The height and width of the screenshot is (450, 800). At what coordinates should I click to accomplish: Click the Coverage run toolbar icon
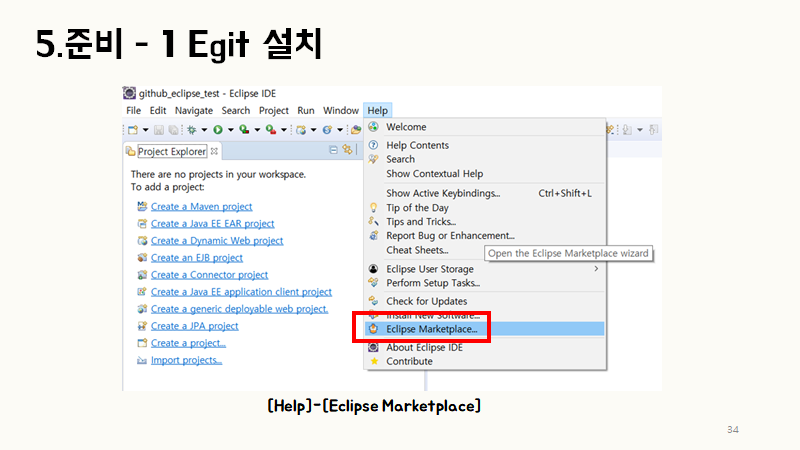pyautogui.click(x=244, y=130)
